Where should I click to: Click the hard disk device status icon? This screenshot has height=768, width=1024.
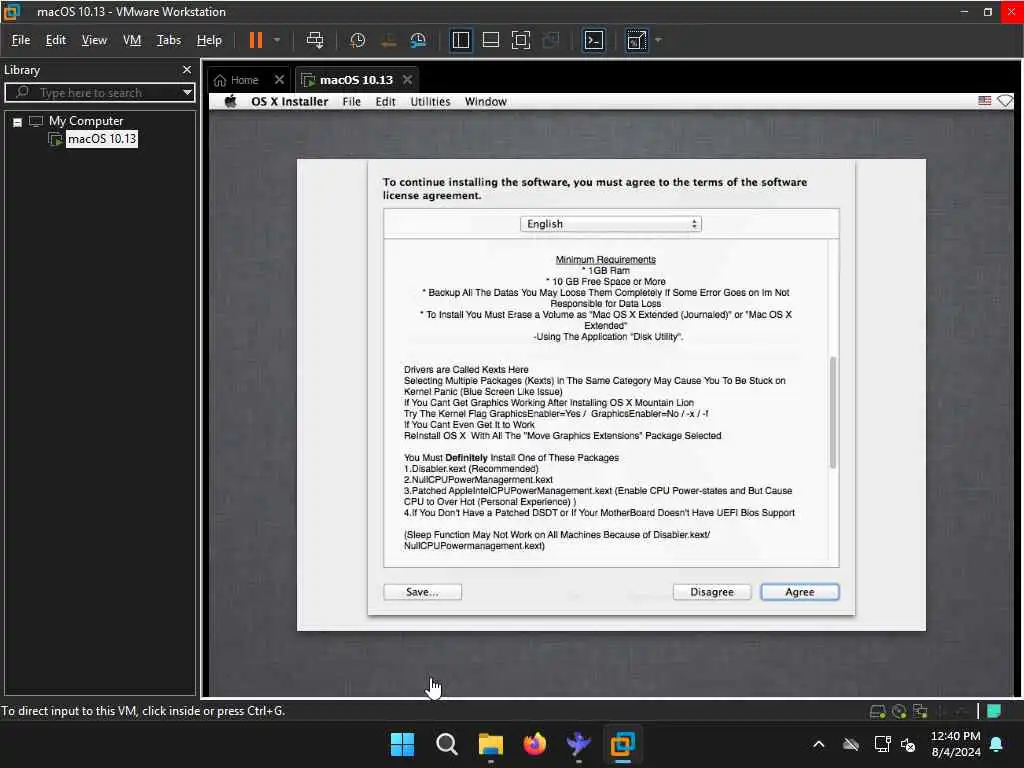pos(878,711)
